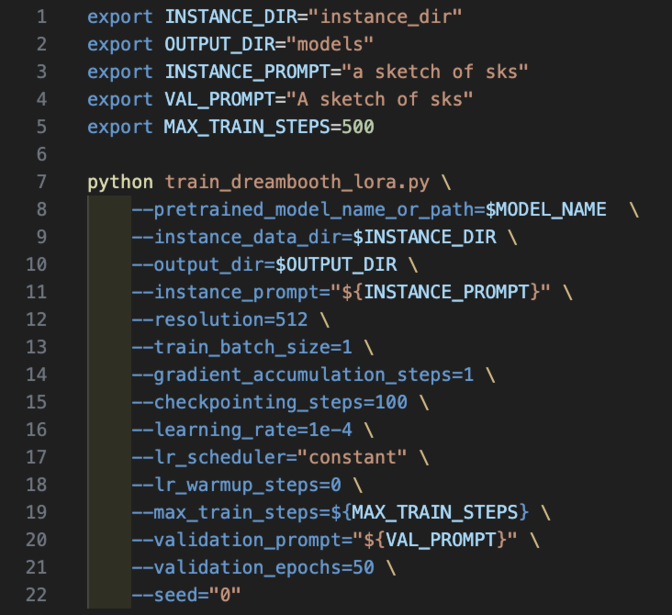Click --max_train_steps argument on line 19

click(225, 512)
